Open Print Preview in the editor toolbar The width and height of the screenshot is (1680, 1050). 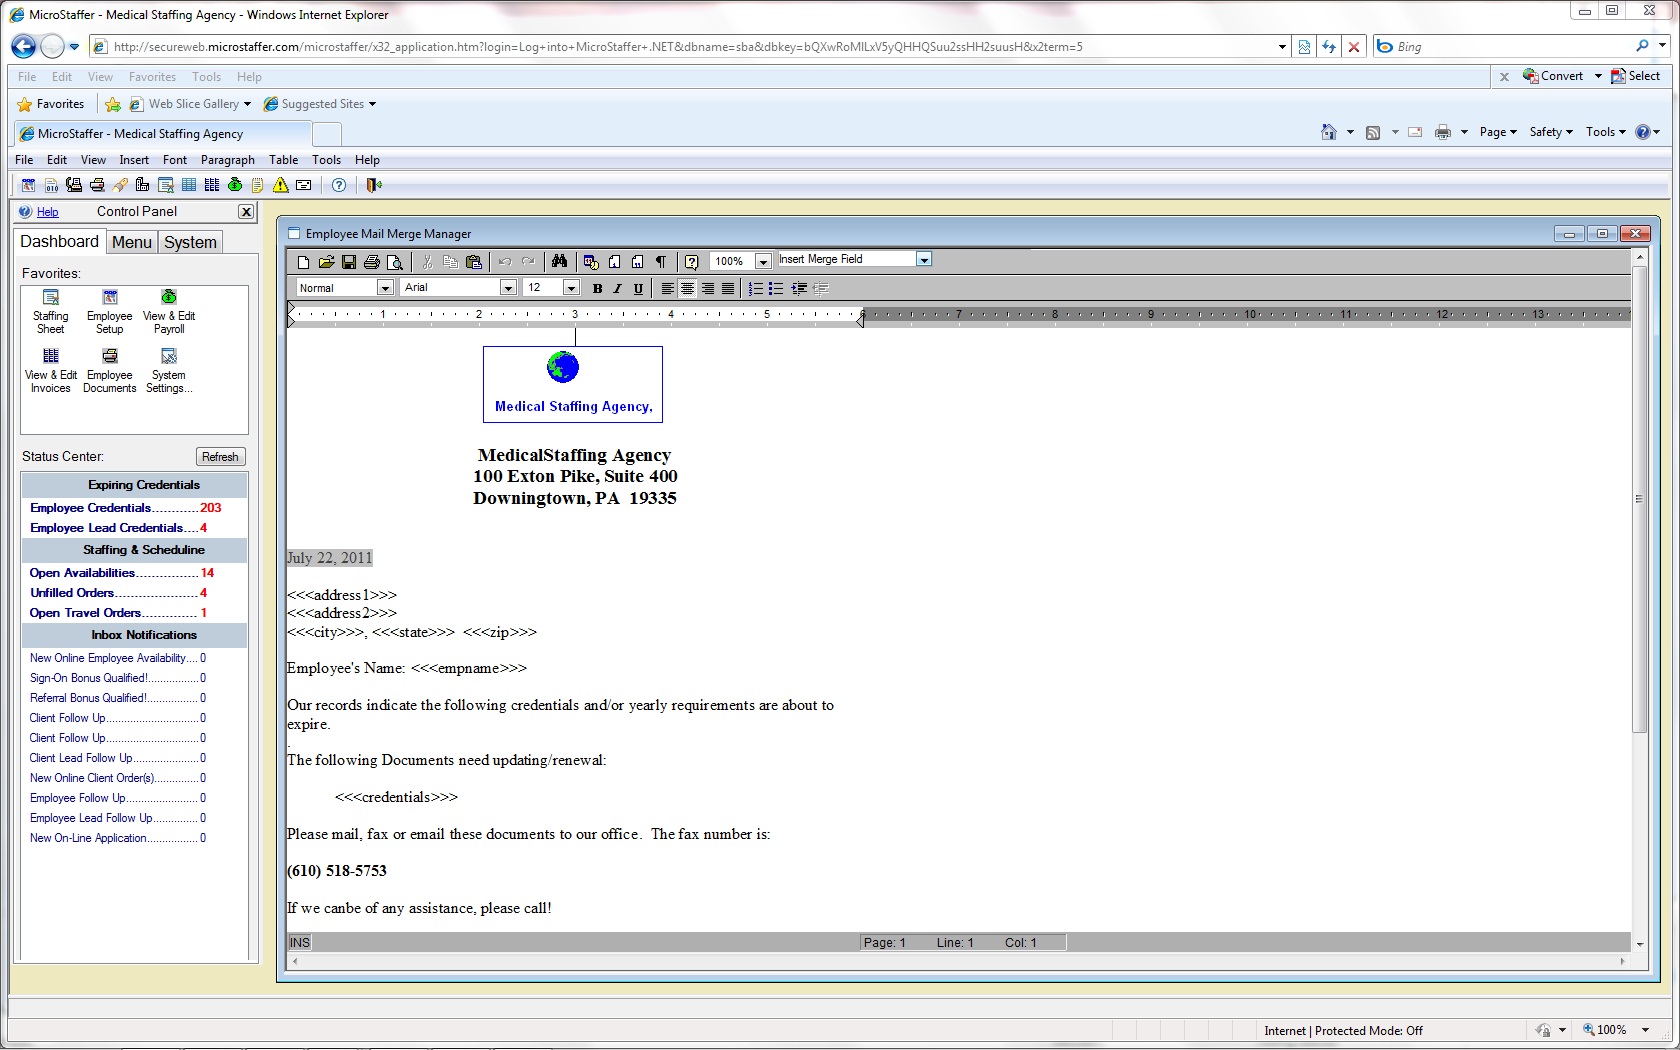click(395, 262)
